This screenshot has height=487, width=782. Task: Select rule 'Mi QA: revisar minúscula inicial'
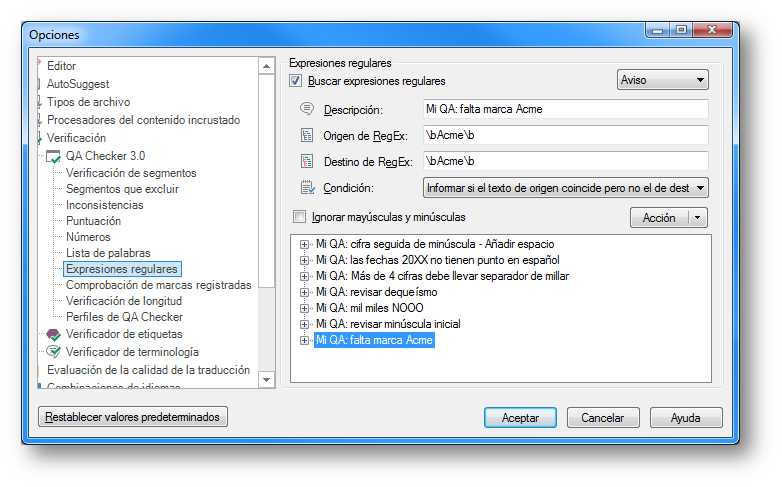coord(388,324)
